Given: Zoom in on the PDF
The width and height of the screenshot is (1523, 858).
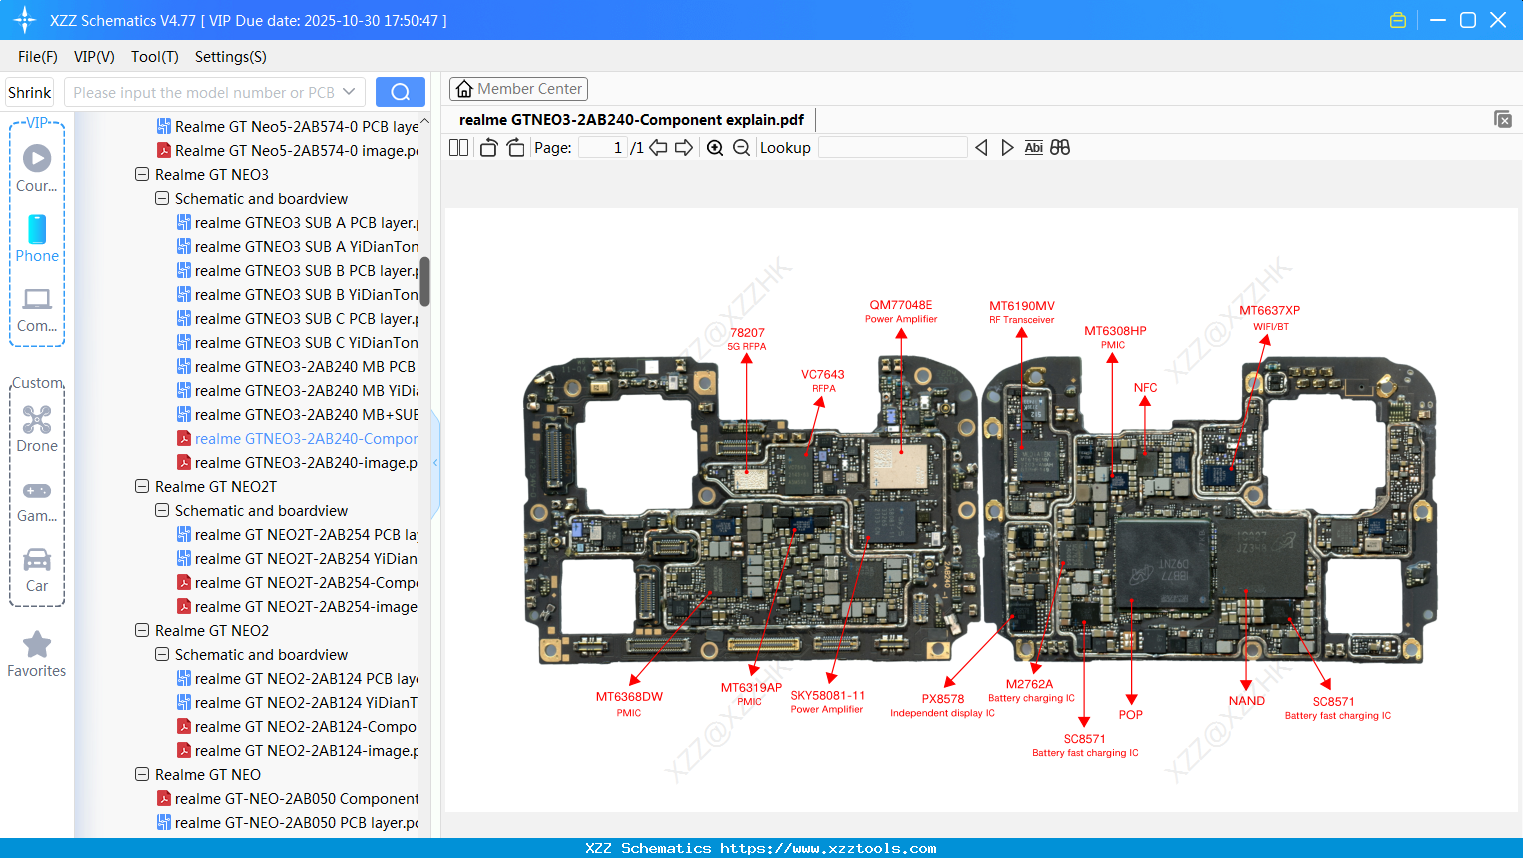Looking at the screenshot, I should point(715,147).
